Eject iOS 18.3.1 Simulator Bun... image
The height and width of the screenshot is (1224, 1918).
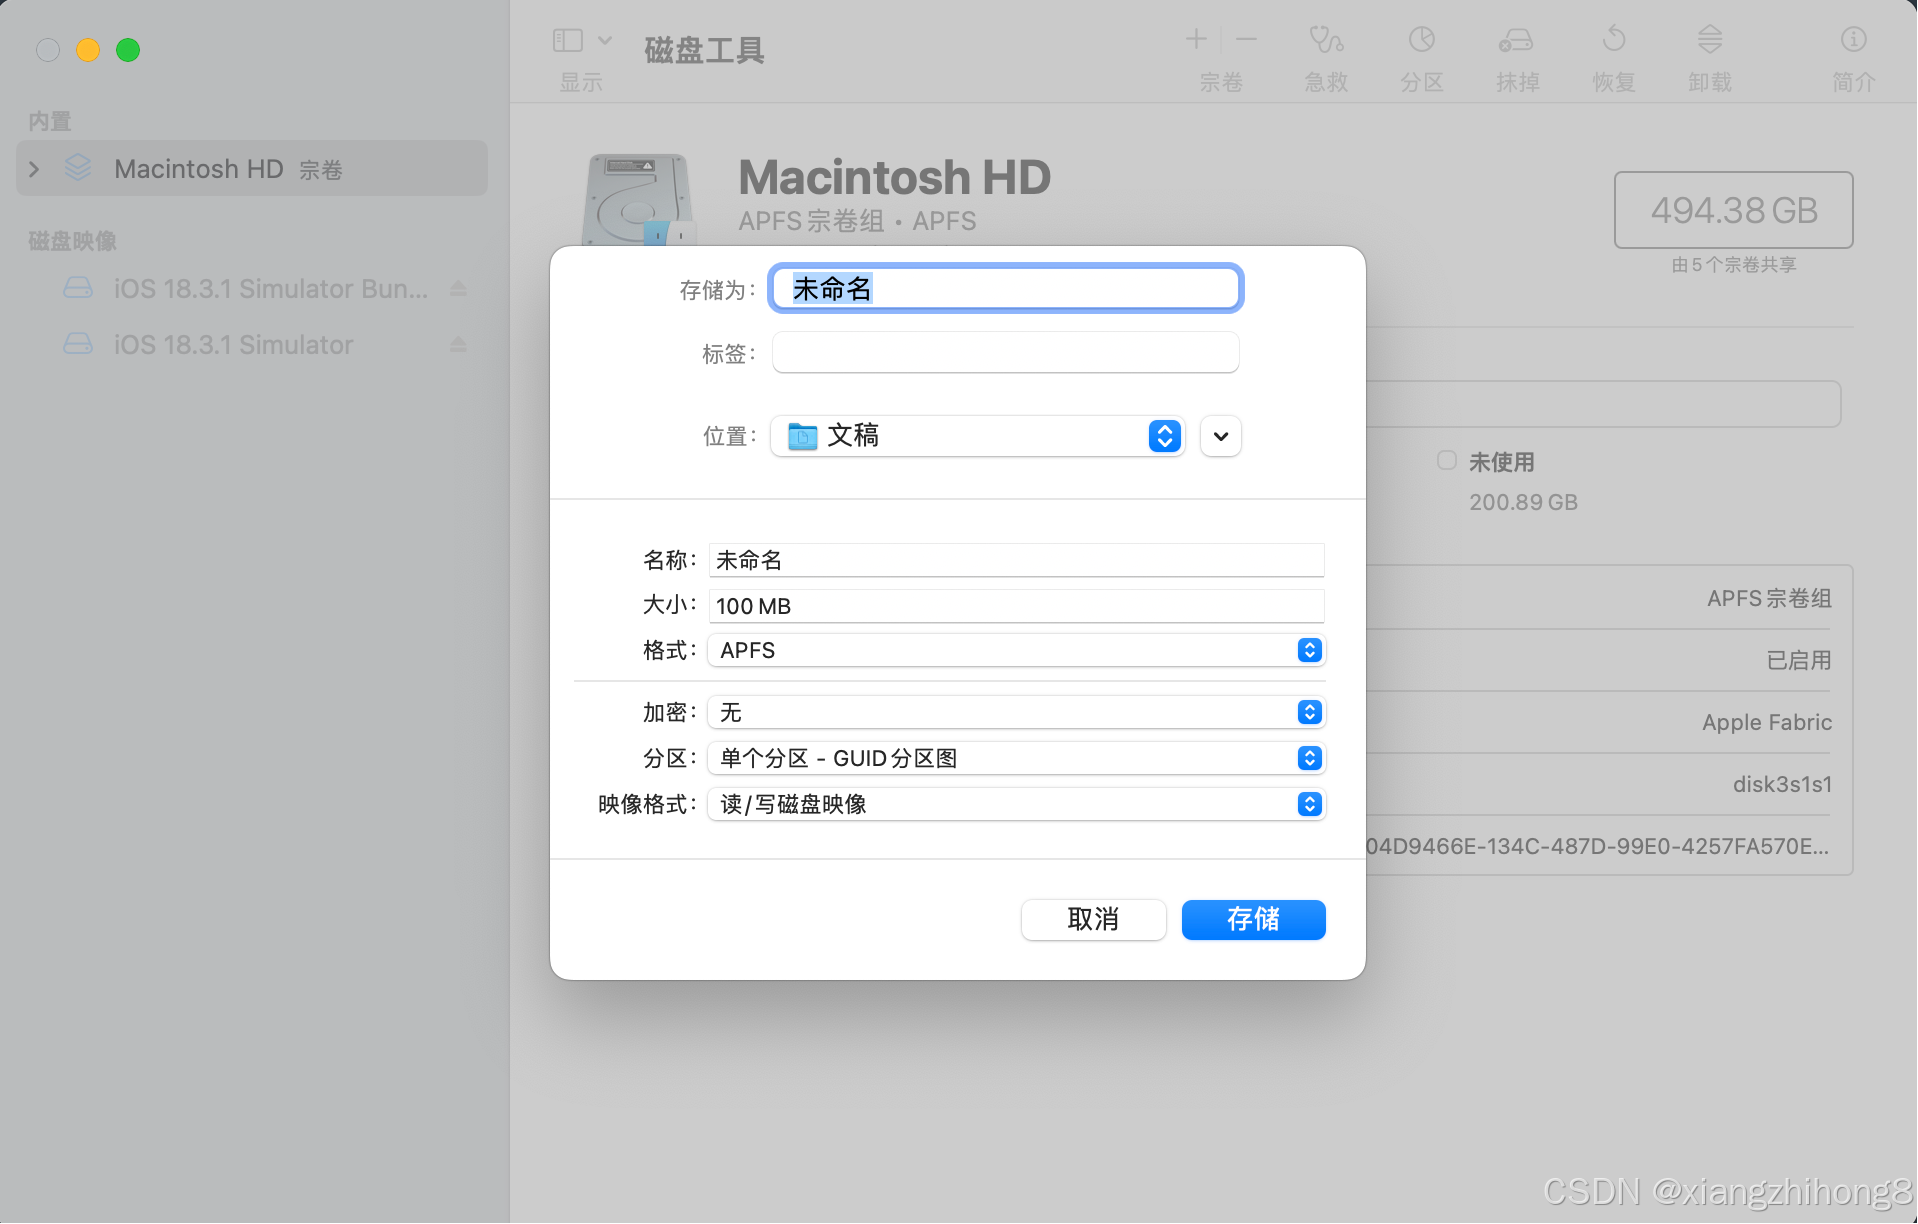pyautogui.click(x=458, y=289)
